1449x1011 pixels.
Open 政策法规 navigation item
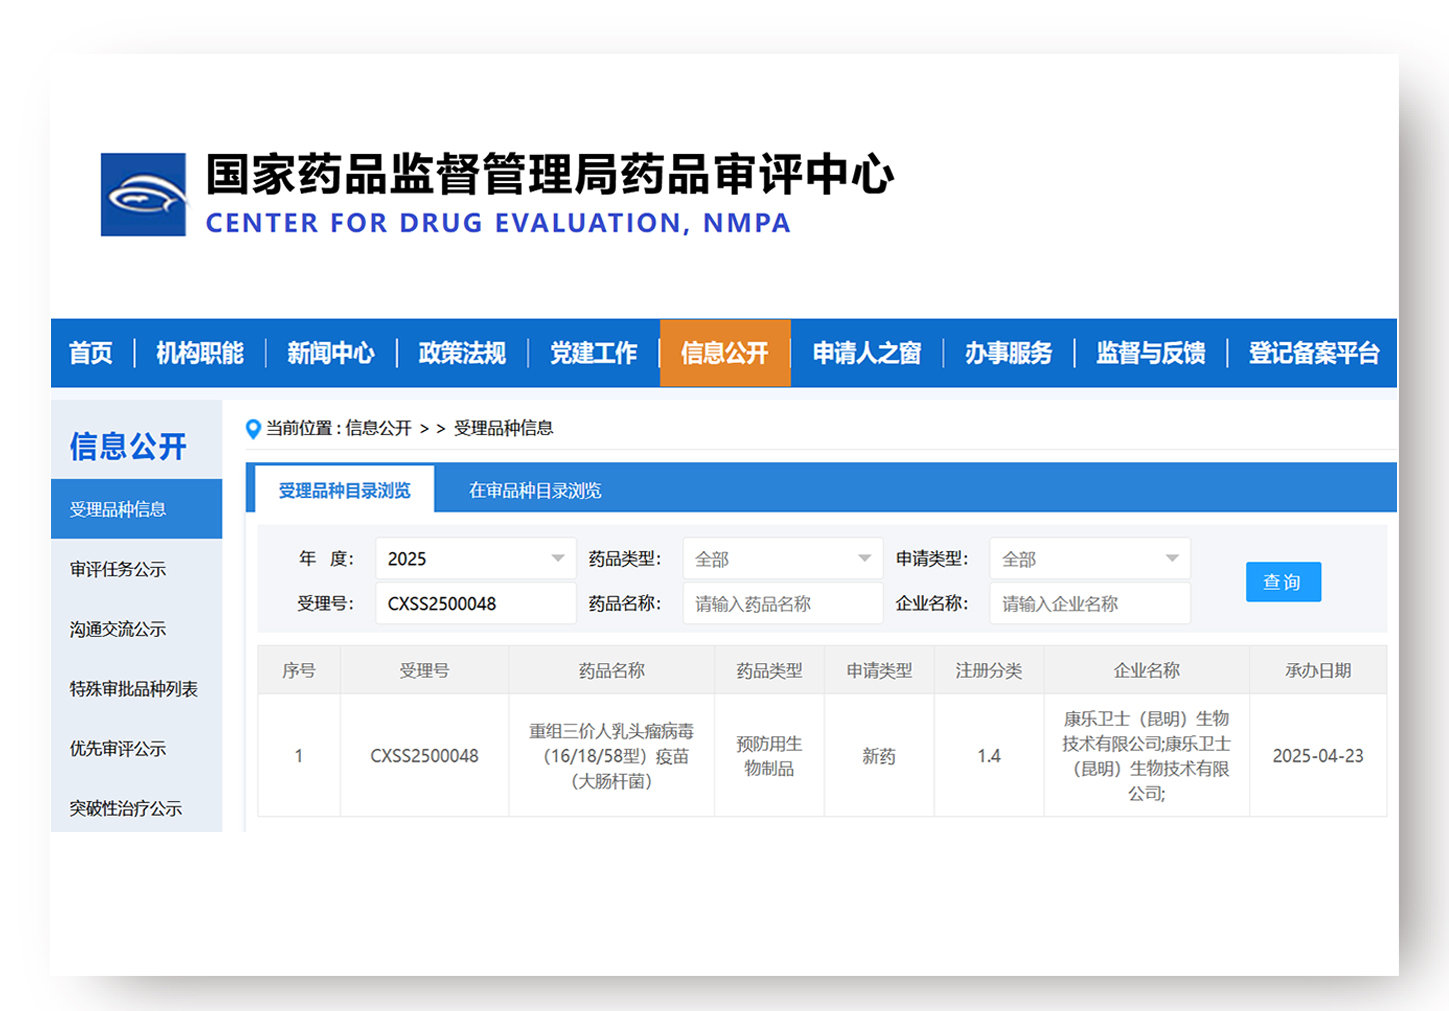pos(462,353)
